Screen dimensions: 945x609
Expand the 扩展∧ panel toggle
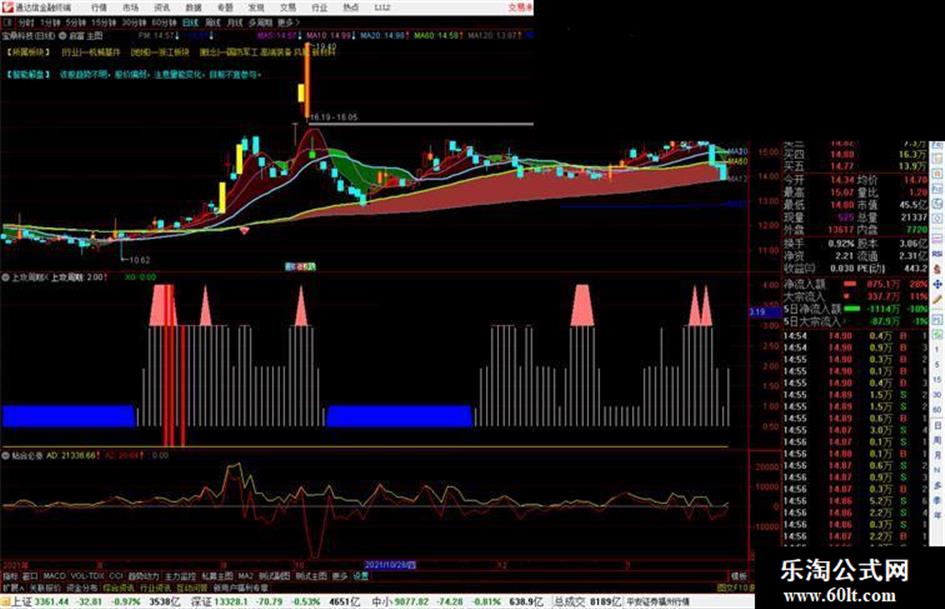(13, 587)
